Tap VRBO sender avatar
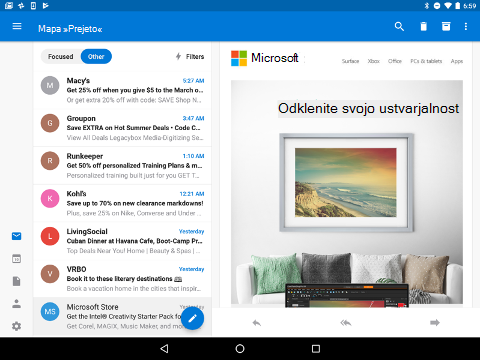480x360 pixels. [x=50, y=274]
